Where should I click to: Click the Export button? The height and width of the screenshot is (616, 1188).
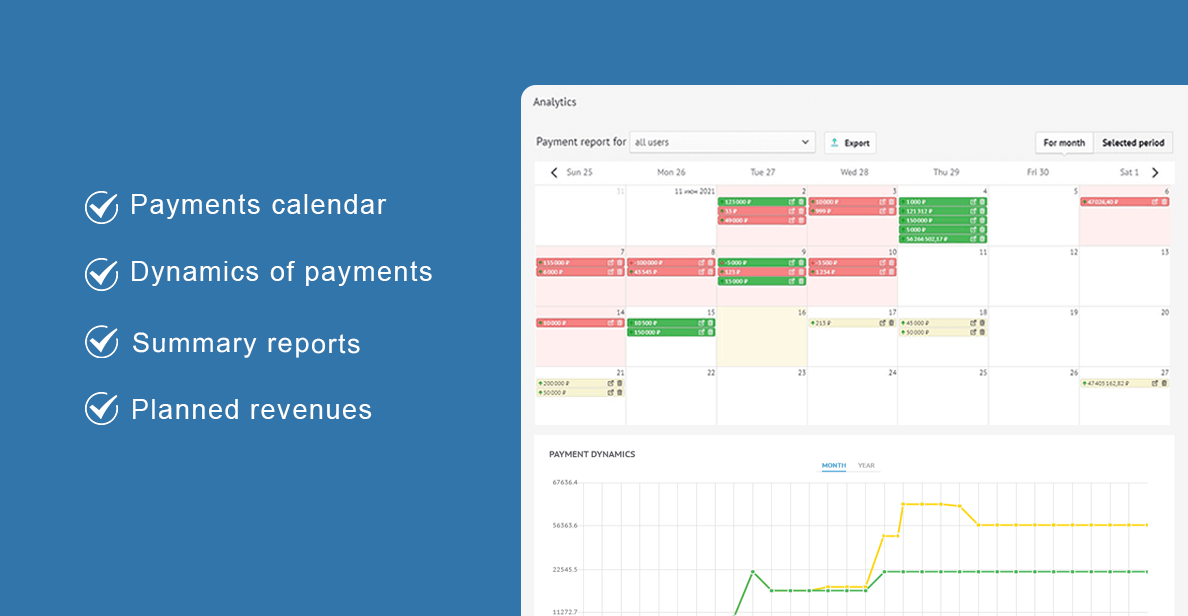(x=849, y=143)
